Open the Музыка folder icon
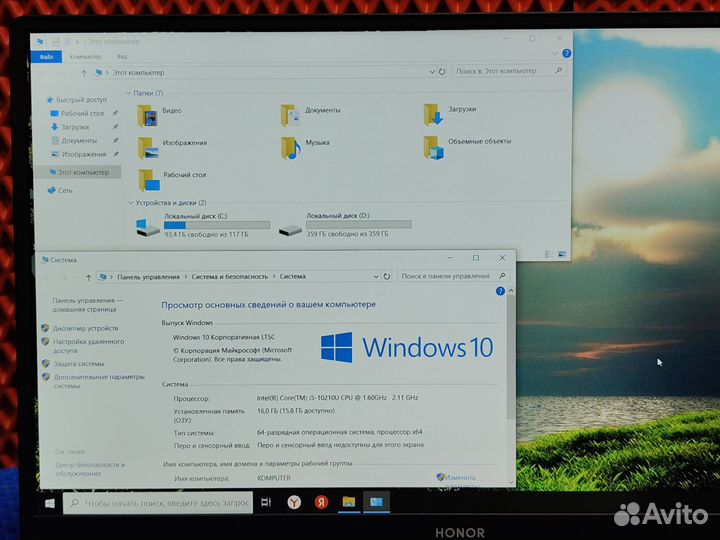 pos(291,147)
